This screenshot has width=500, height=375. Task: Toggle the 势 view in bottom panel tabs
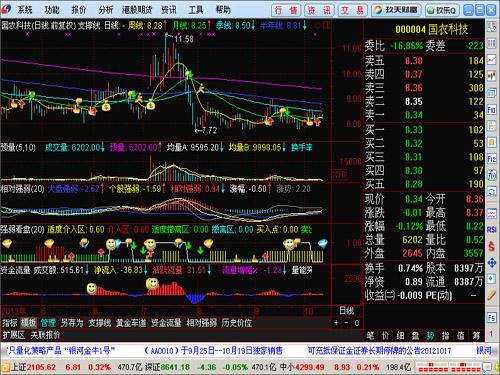431,335
